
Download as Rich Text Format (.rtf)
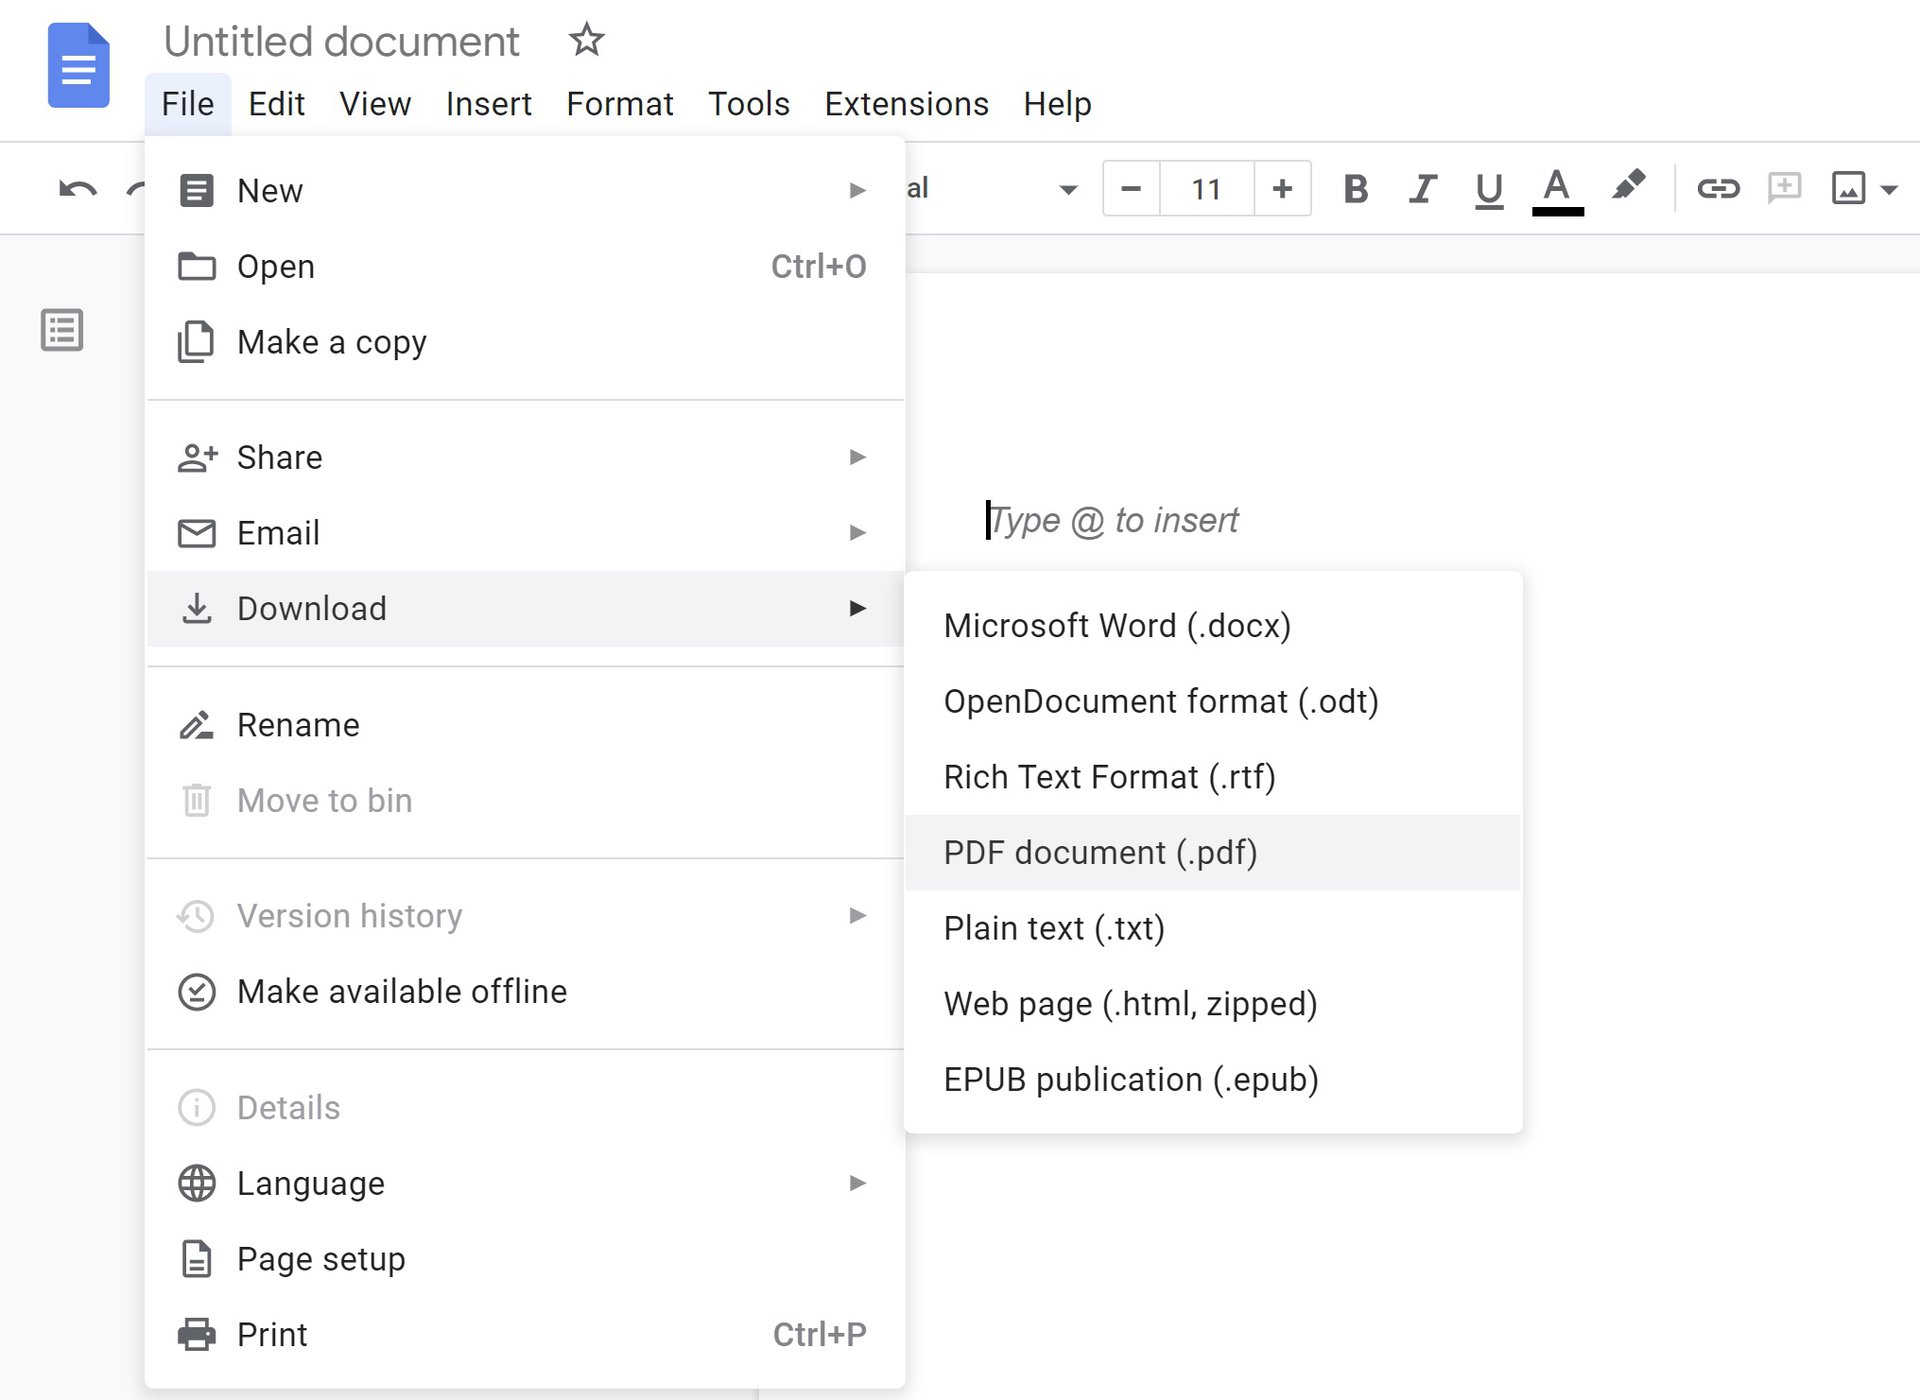pos(1213,777)
